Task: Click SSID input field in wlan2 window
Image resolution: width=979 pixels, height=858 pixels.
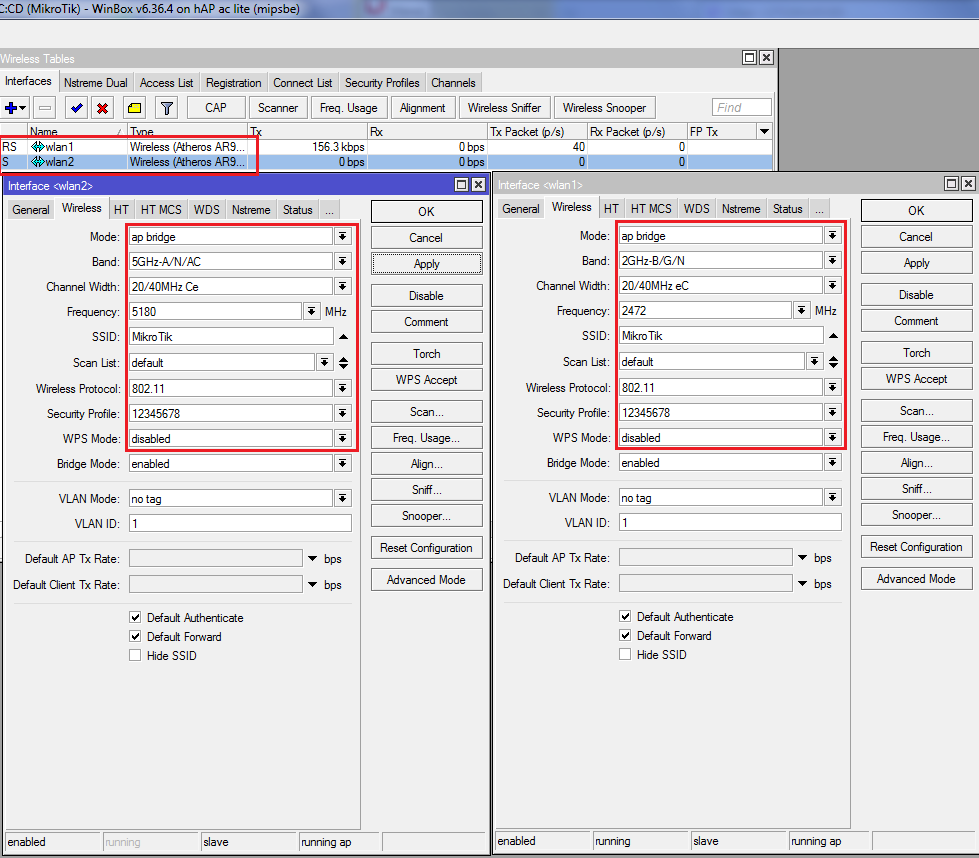Action: click(x=231, y=337)
